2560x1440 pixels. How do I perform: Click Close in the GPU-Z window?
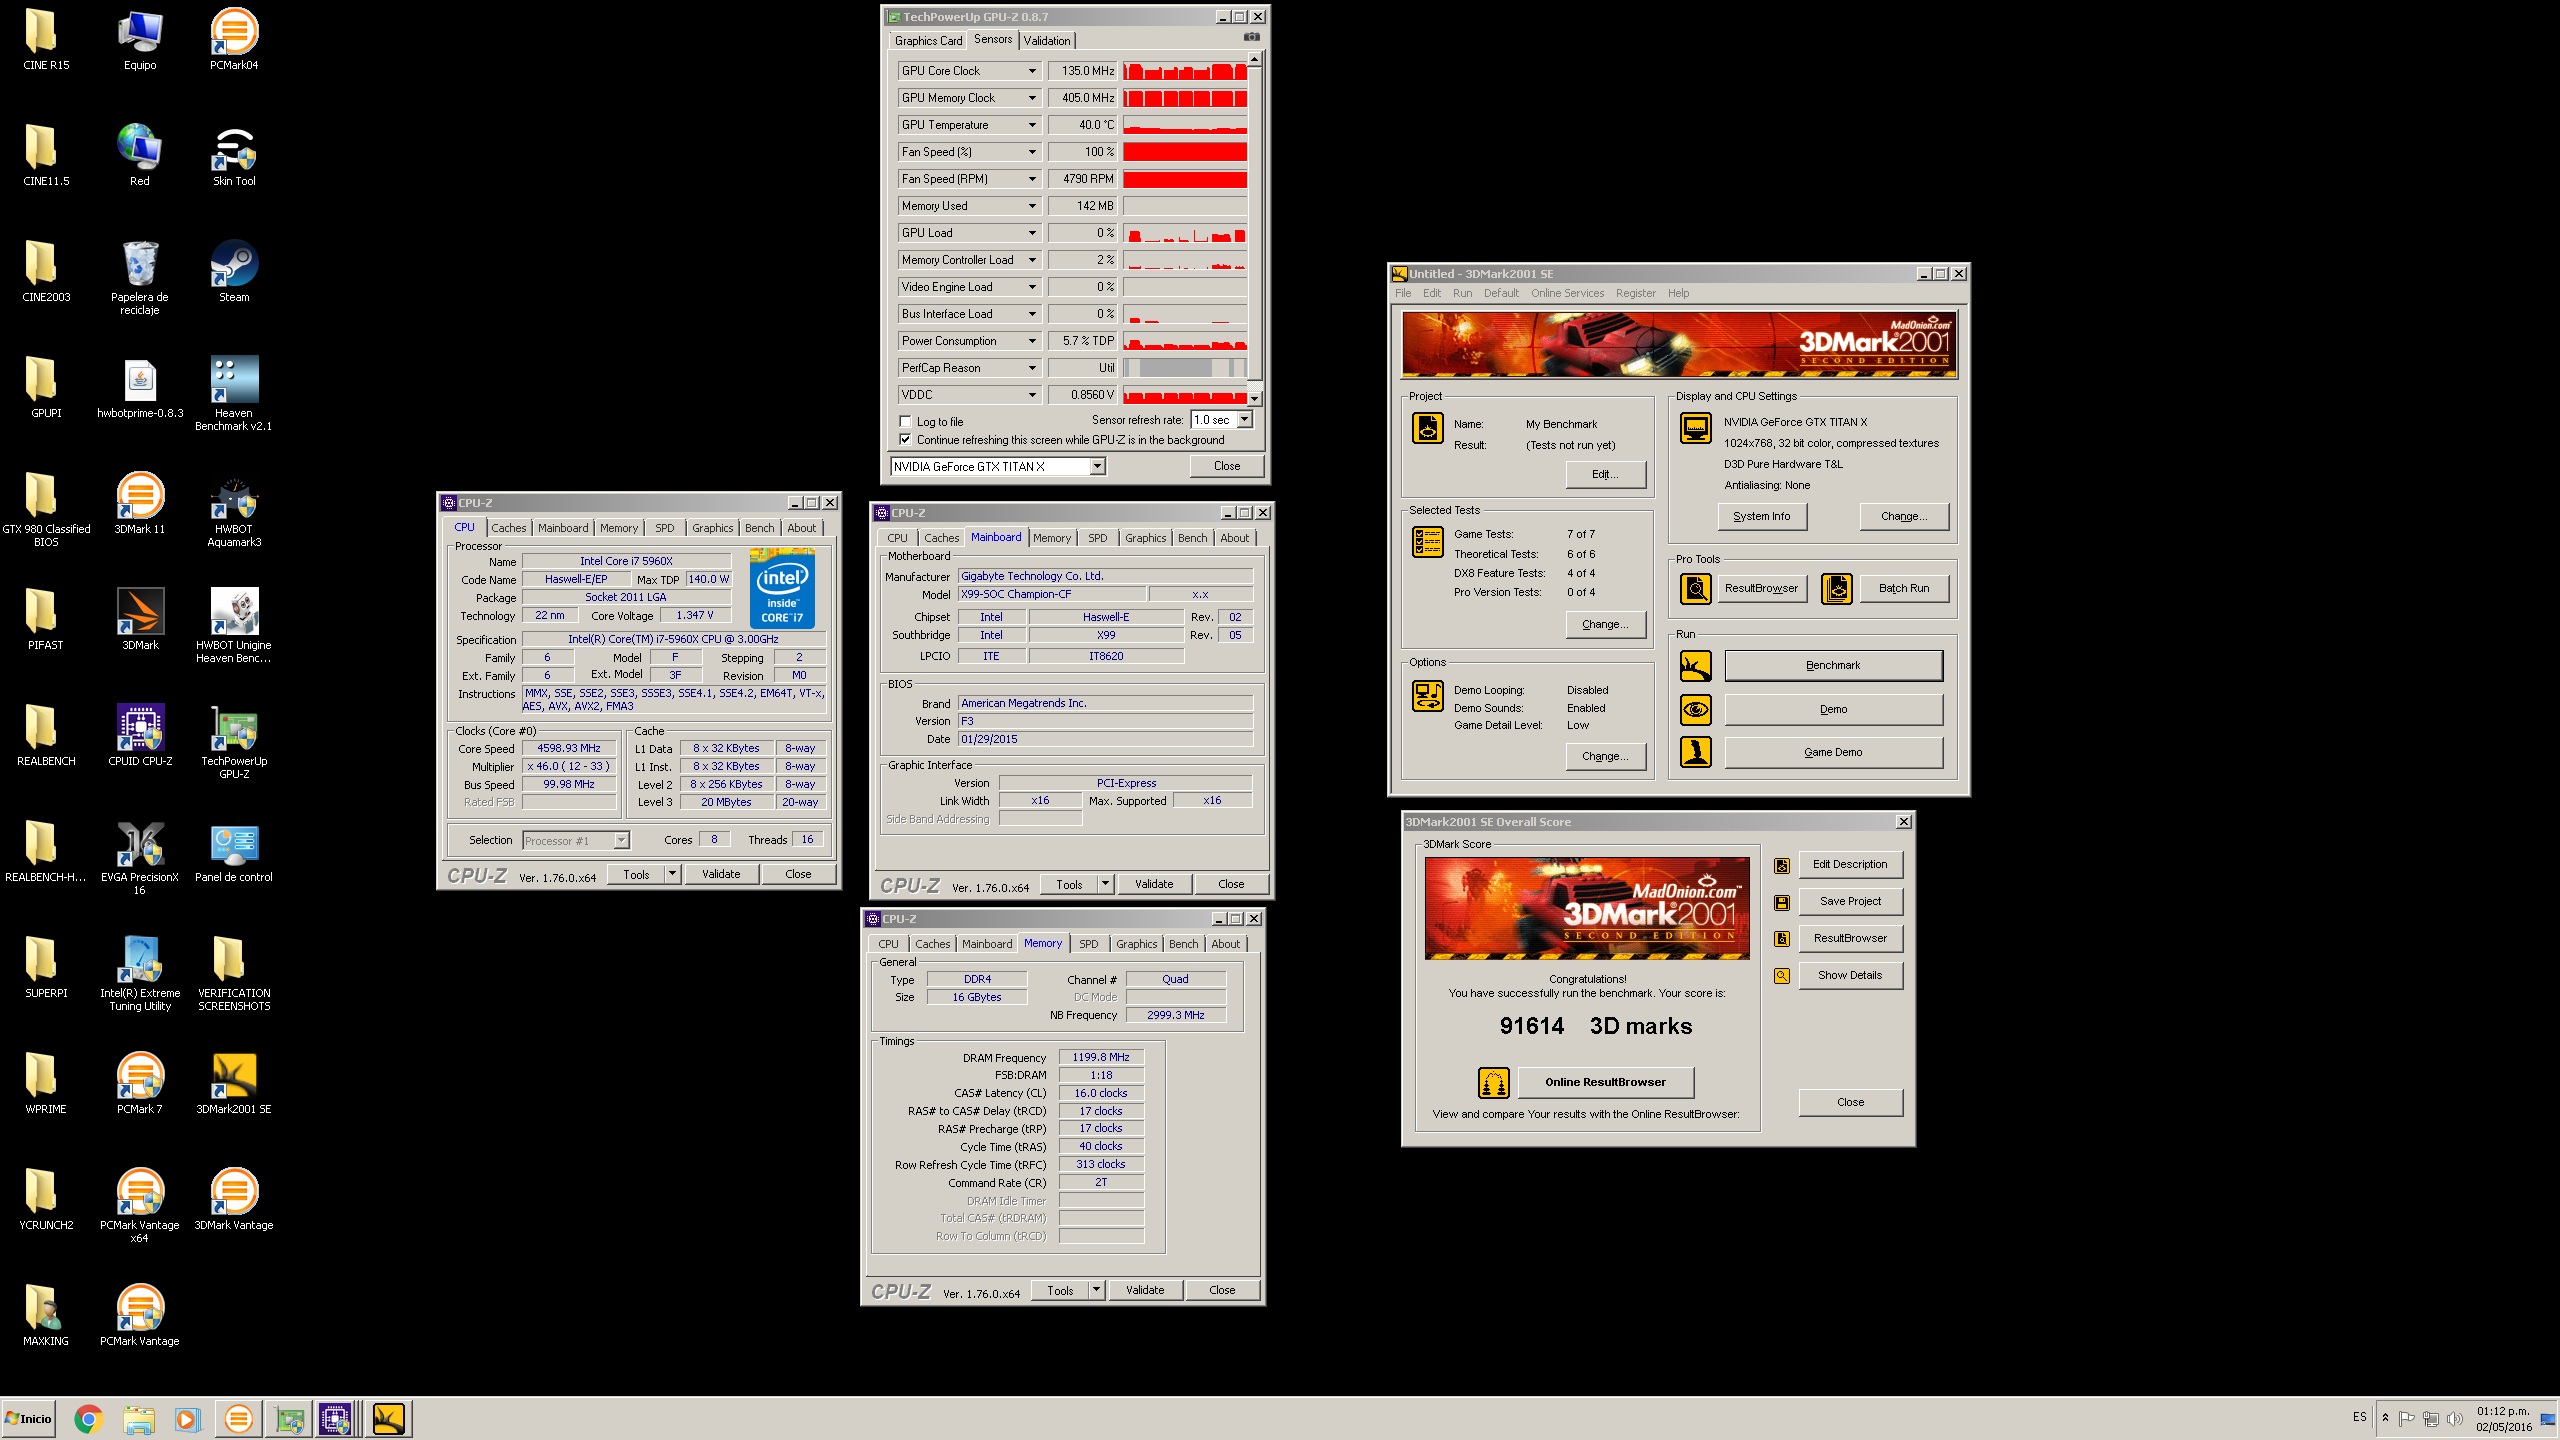(1226, 466)
